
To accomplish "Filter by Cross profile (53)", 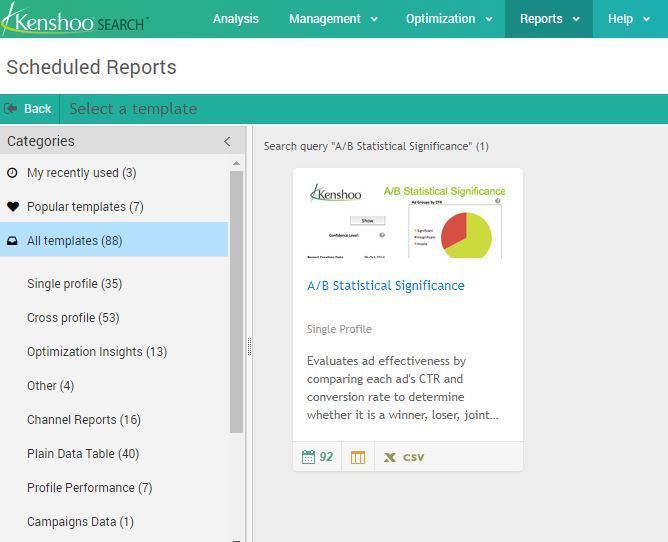I will 73,318.
